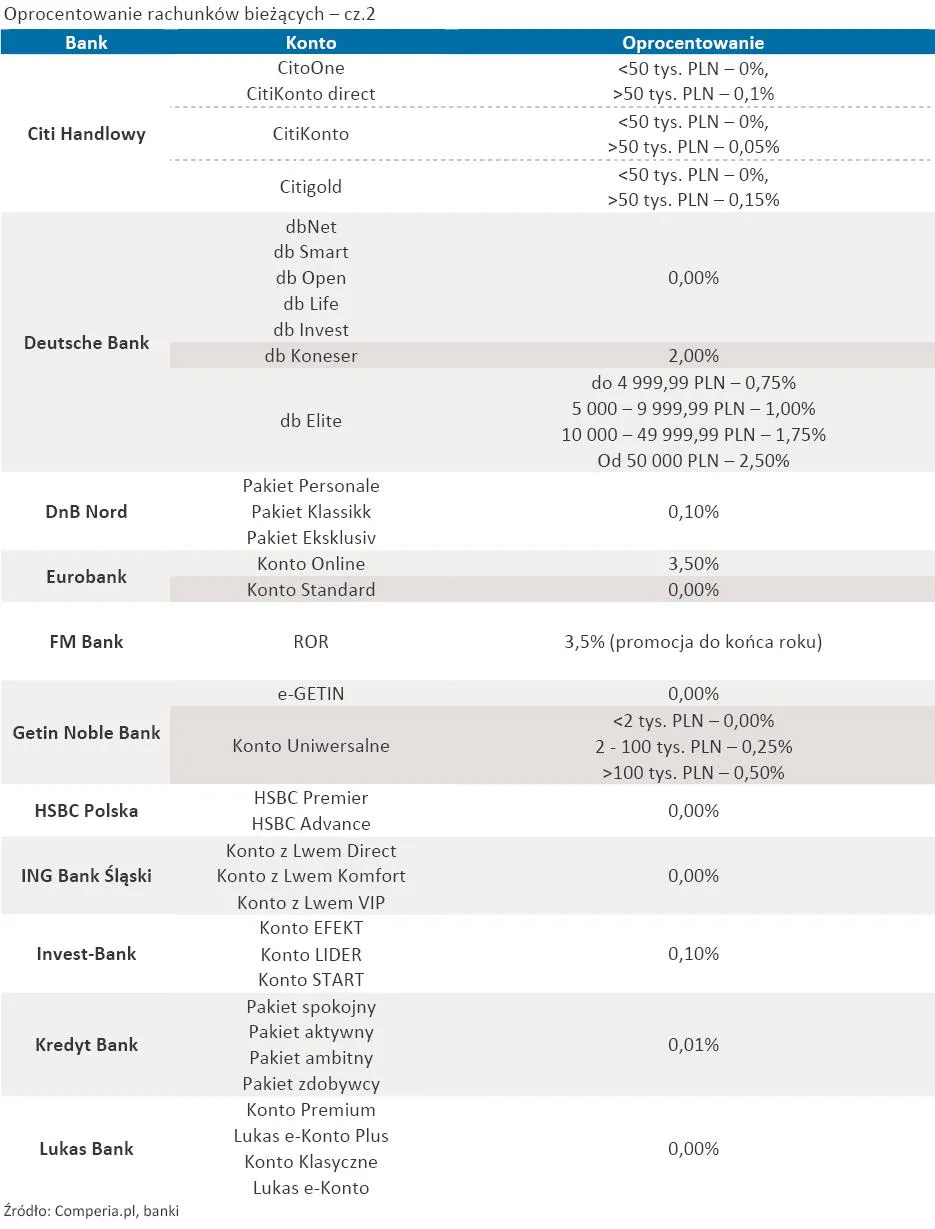This screenshot has height=1229, width=935.
Task: Select the Citi Handlowy bank cell
Action: pos(86,134)
